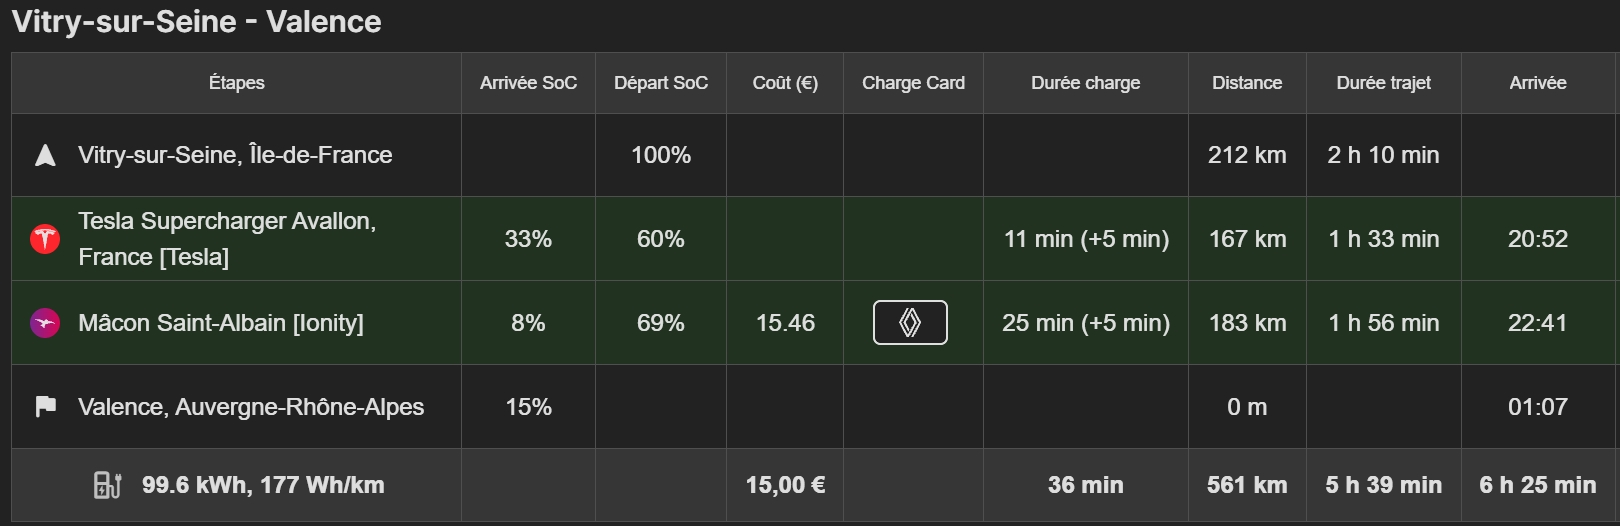The image size is (1620, 526).
Task: Click the total 15,00 € cost
Action: pos(785,485)
